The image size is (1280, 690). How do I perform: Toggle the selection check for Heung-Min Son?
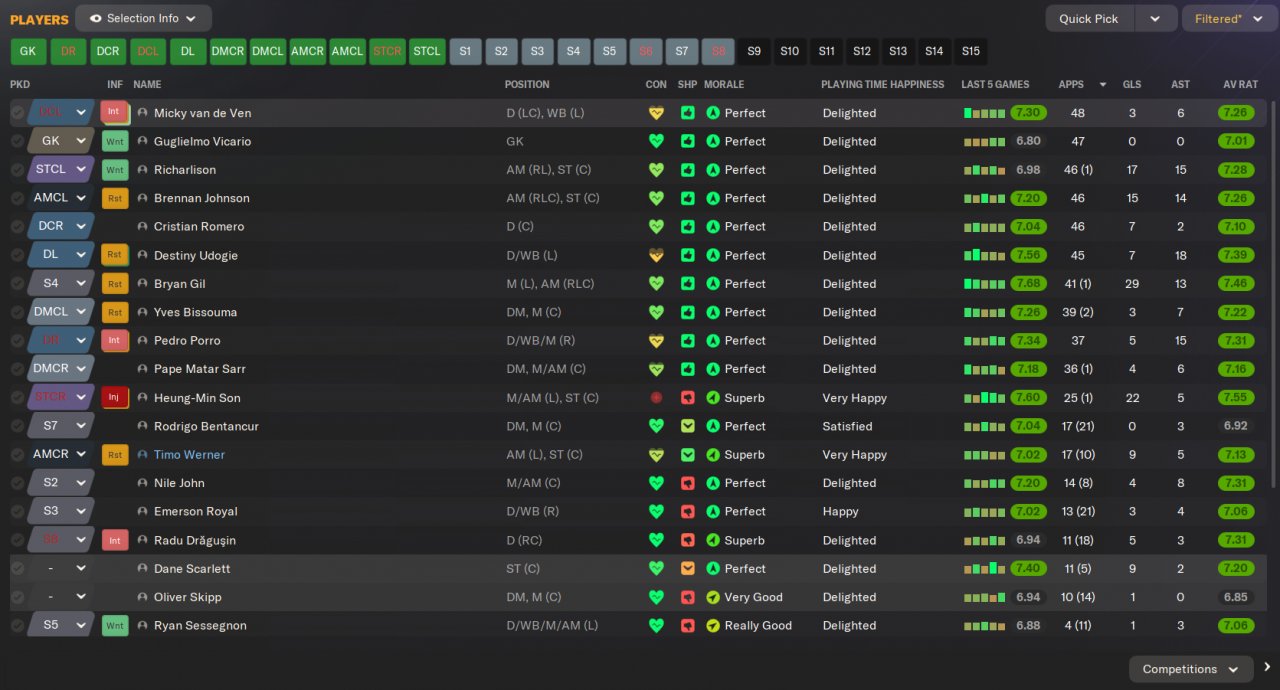point(17,398)
